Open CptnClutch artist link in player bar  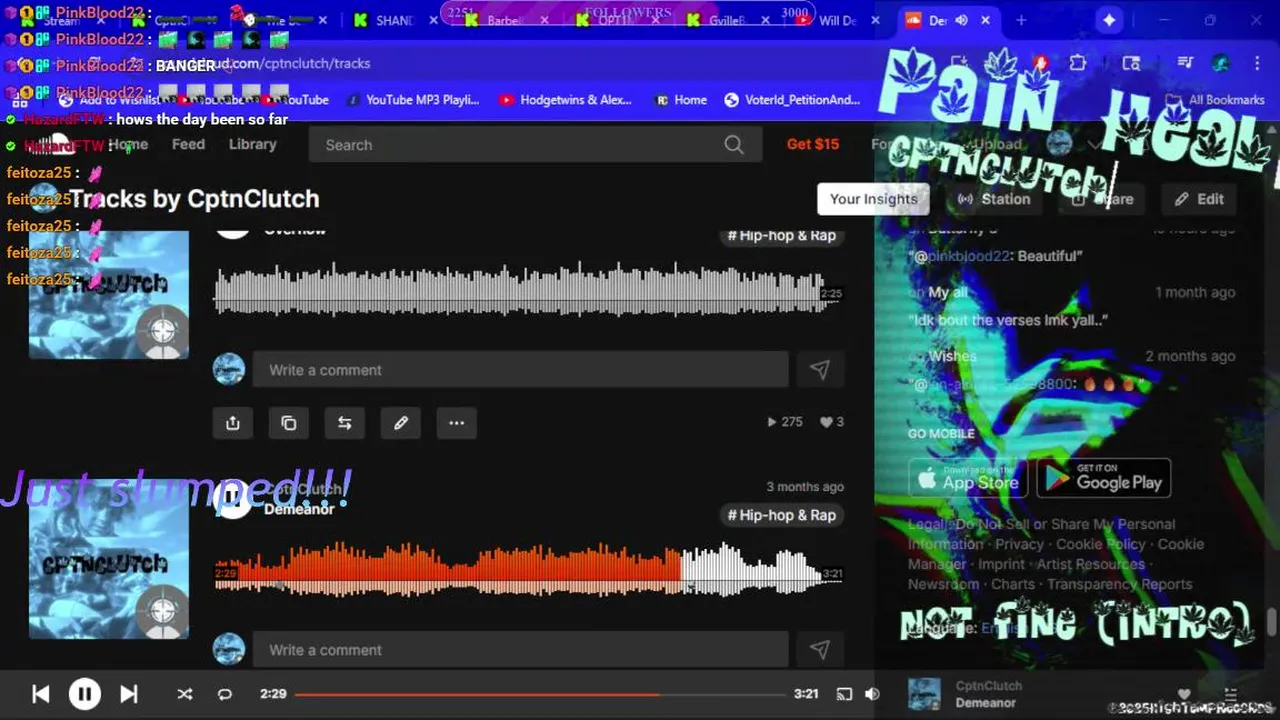point(989,686)
